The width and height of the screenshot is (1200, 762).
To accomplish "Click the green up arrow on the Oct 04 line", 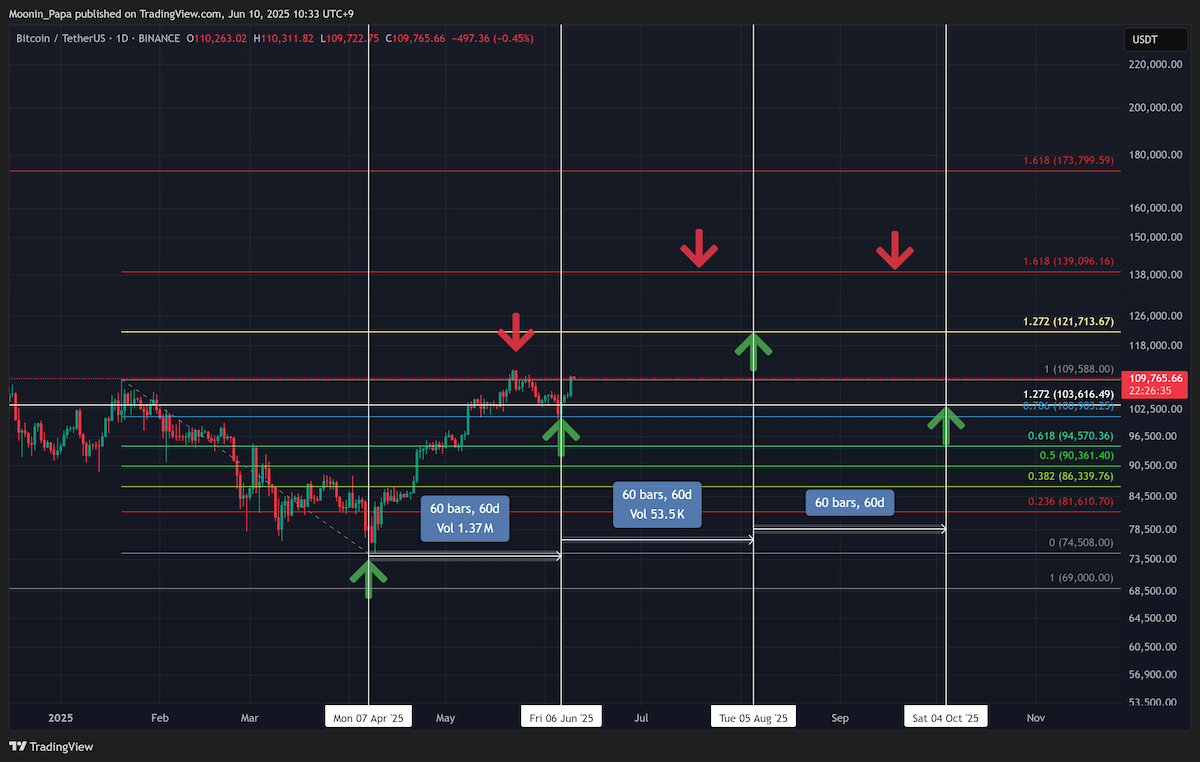I will 946,427.
